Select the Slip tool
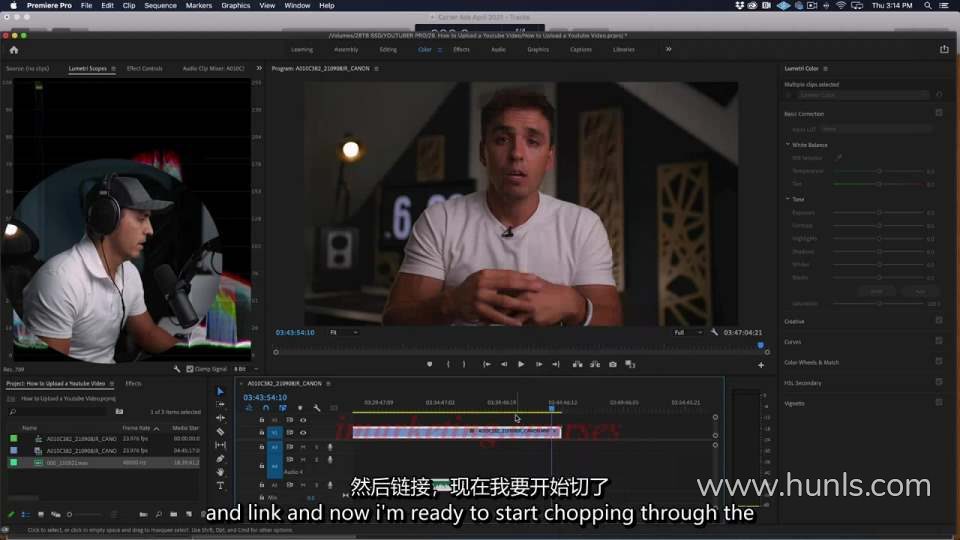This screenshot has width=960, height=540. (x=220, y=445)
